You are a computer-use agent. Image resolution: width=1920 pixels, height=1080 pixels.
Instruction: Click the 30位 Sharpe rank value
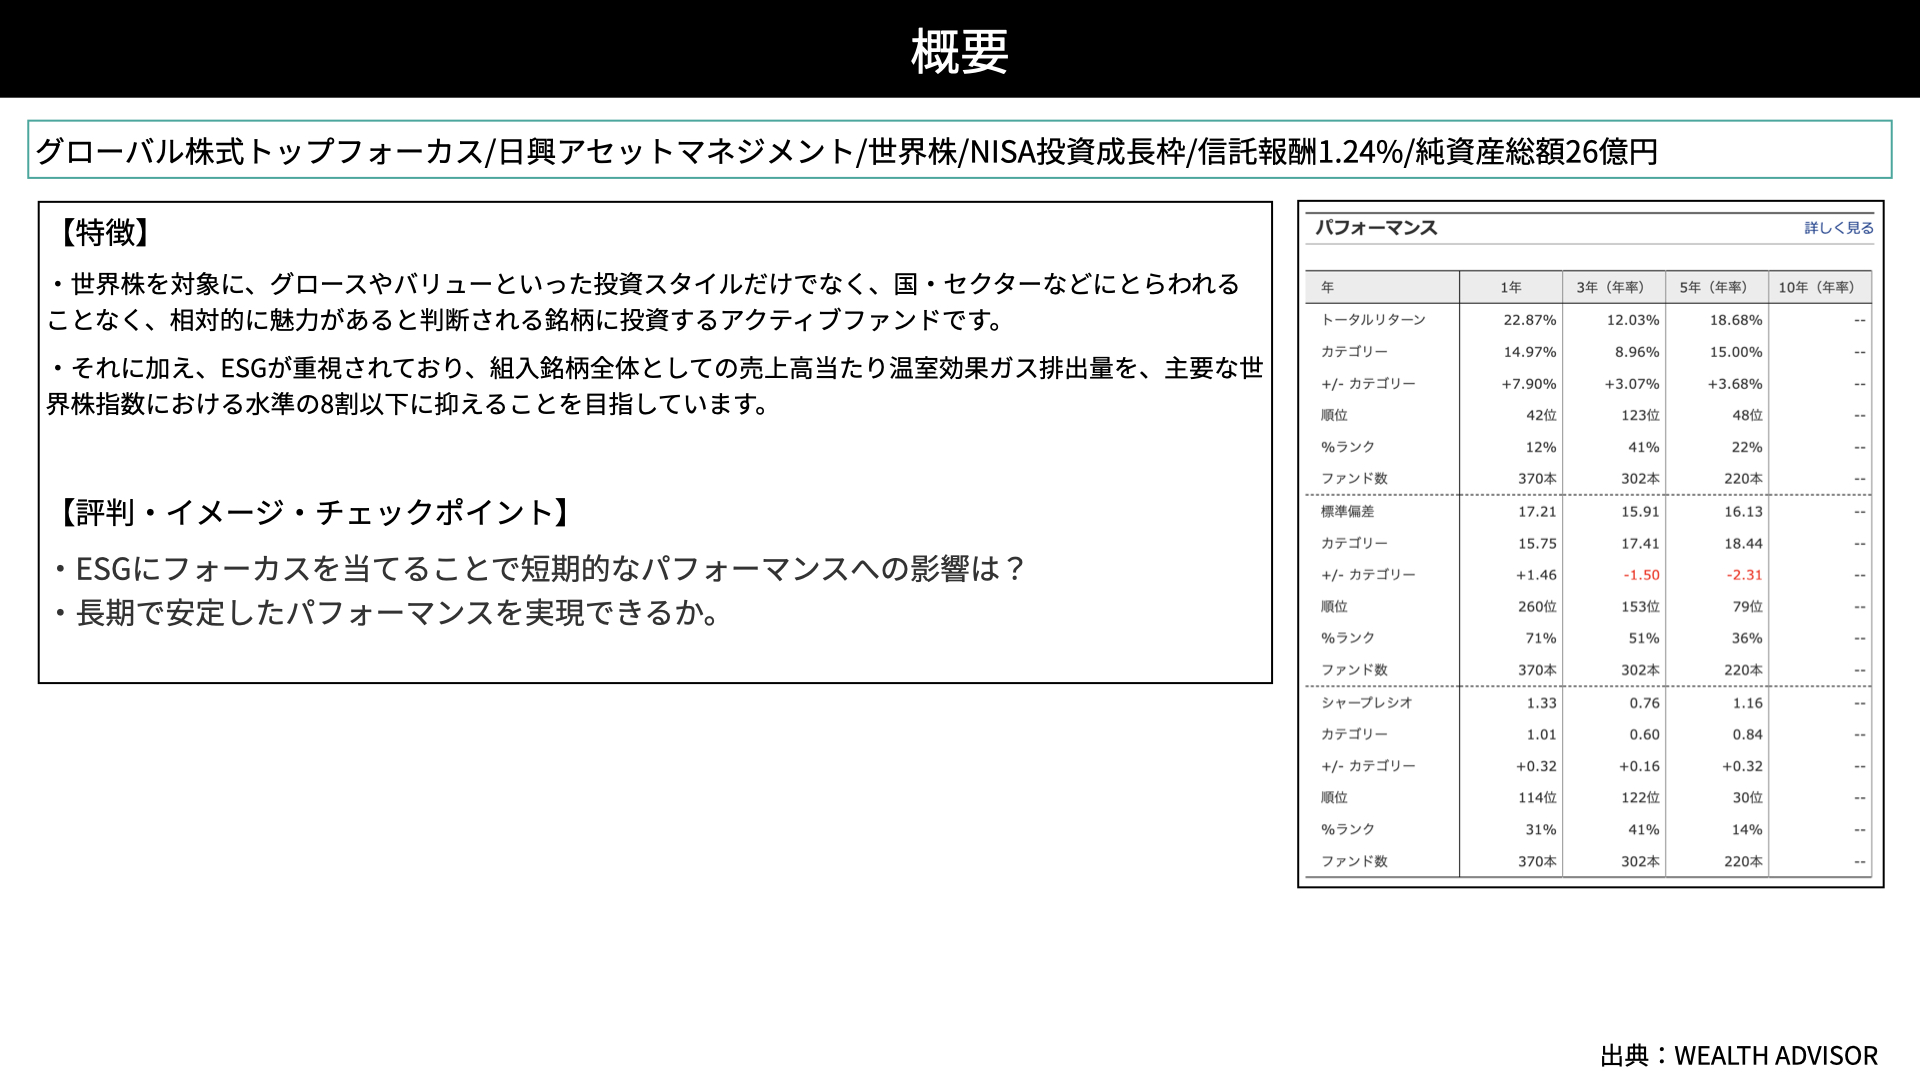tap(1747, 797)
